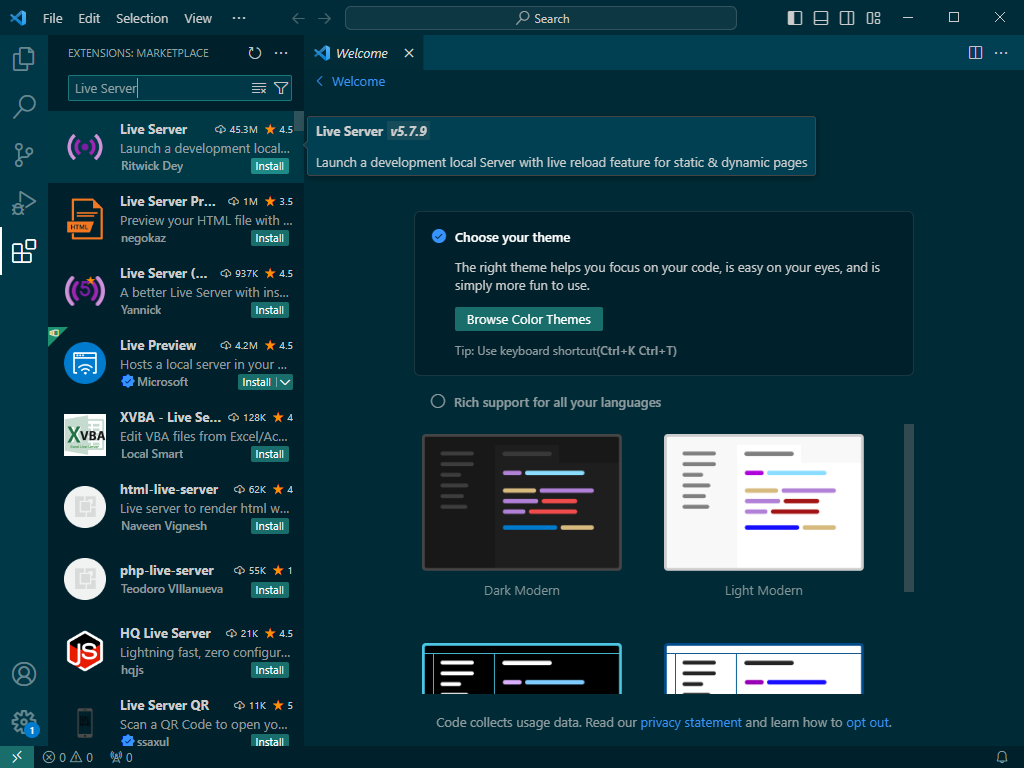Select the dark high contrast theme preview
The height and width of the screenshot is (768, 1024).
tap(522, 669)
